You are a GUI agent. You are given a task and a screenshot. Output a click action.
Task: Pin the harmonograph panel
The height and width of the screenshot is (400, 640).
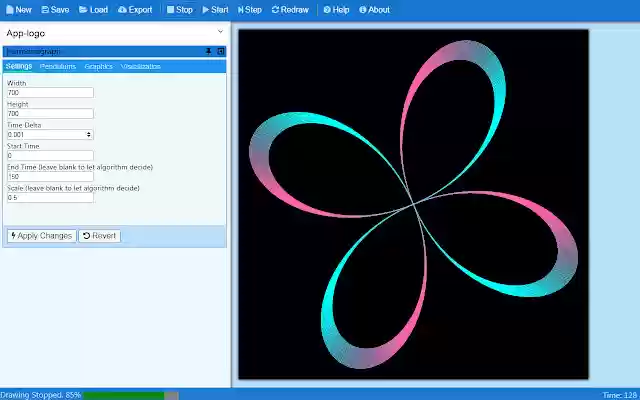point(209,51)
